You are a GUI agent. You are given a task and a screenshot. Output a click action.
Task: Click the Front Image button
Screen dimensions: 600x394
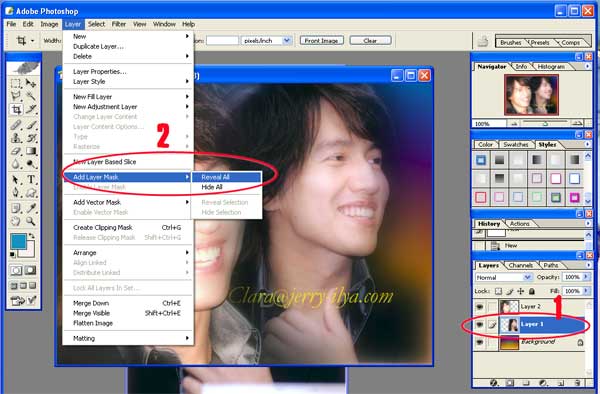click(322, 41)
